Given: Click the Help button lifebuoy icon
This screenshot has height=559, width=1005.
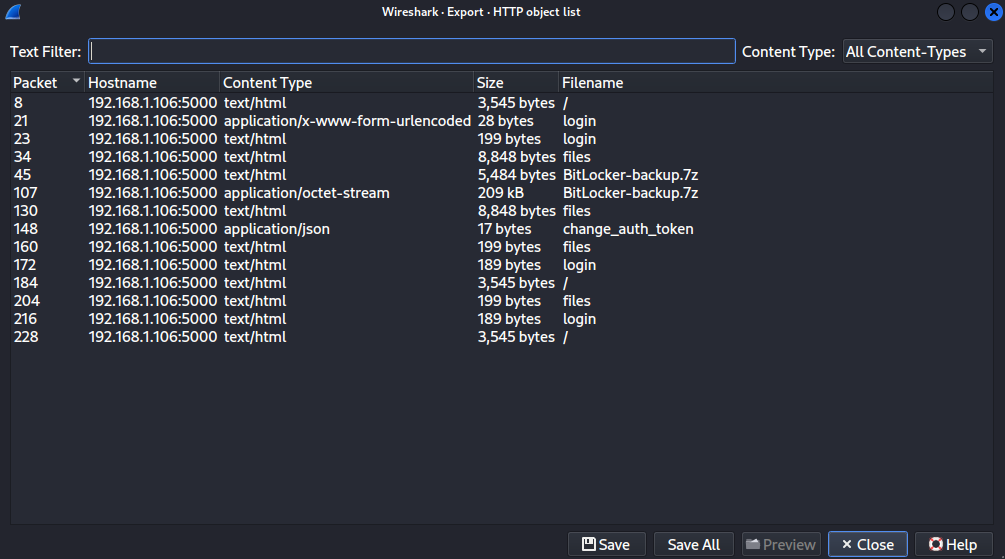Looking at the screenshot, I should pos(936,544).
